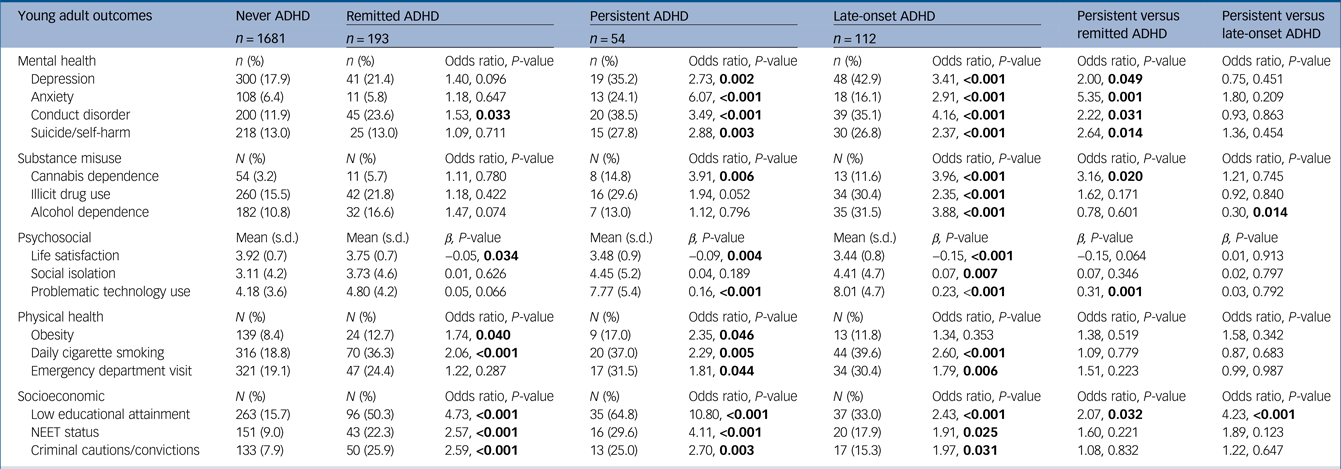
Task: Click the "n = 1681" sample size cell
Action: coord(264,39)
